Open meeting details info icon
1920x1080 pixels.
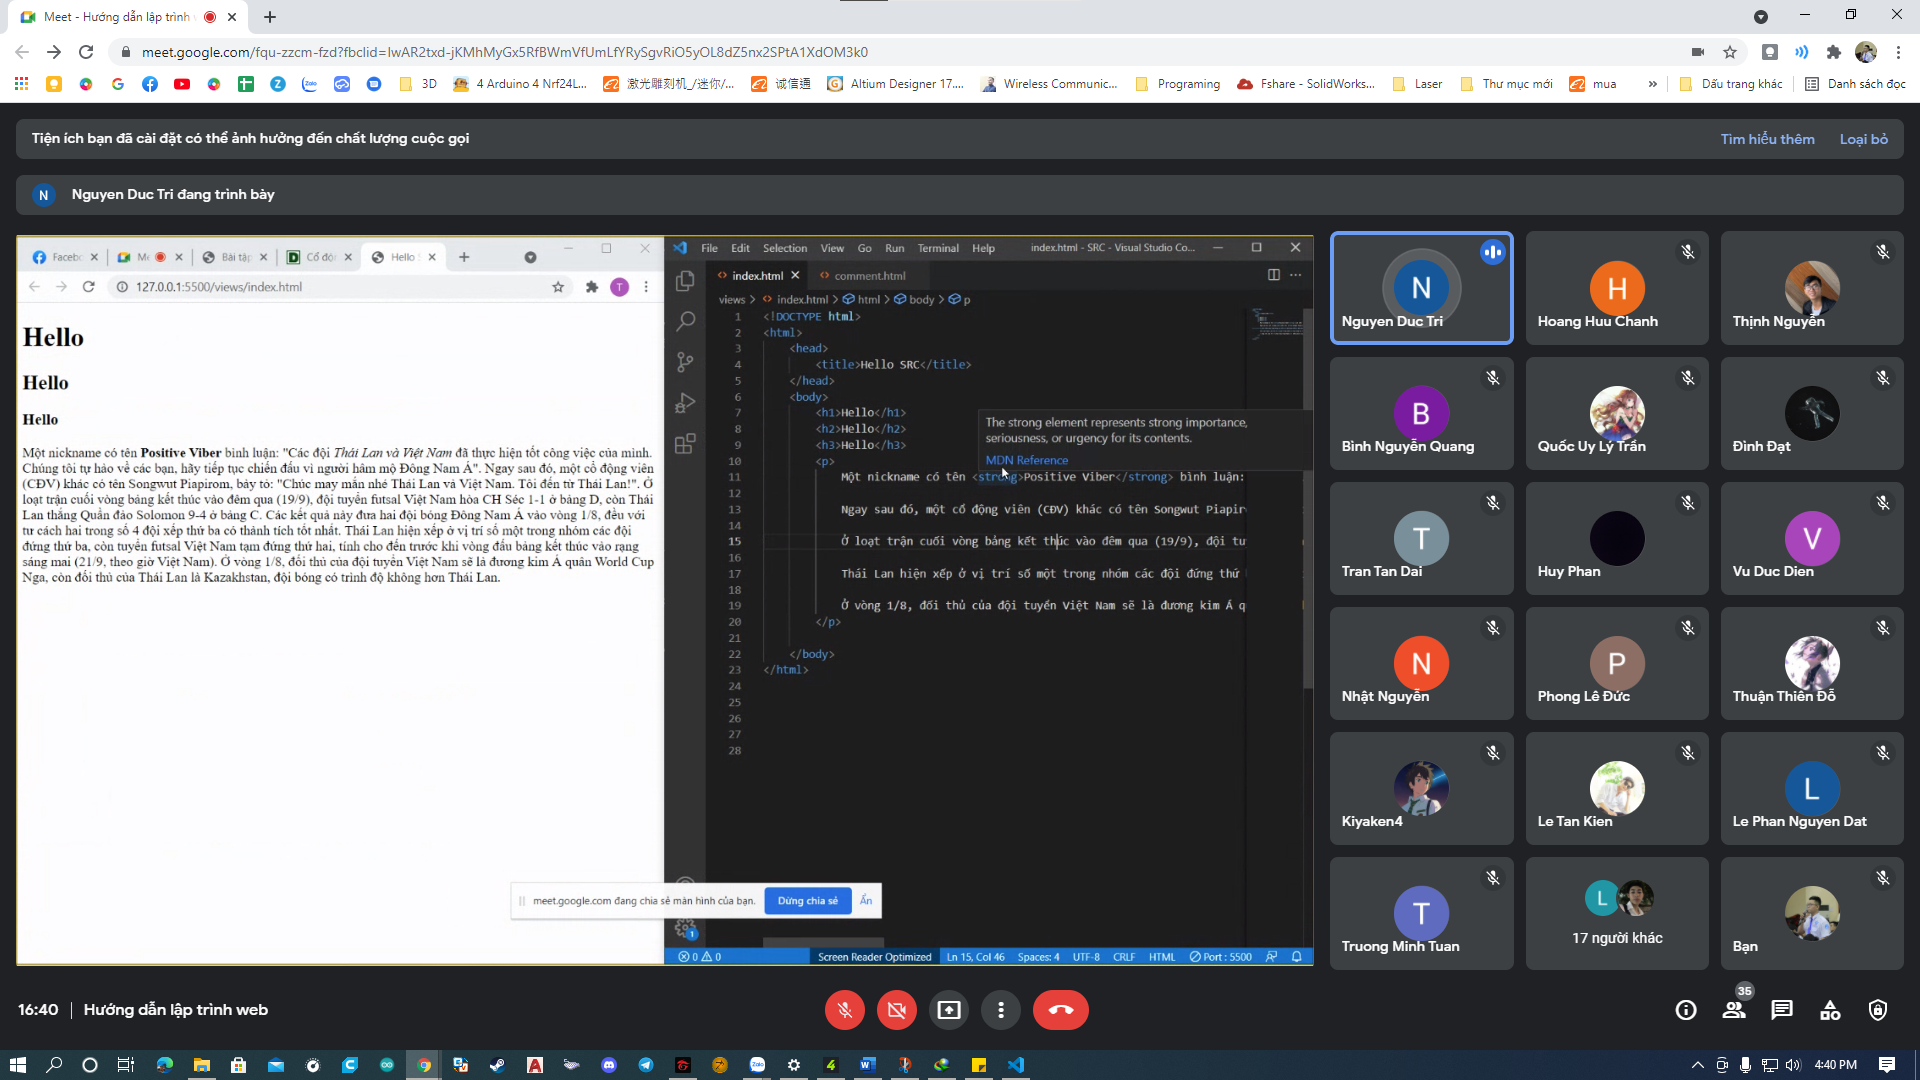pyautogui.click(x=1686, y=1010)
